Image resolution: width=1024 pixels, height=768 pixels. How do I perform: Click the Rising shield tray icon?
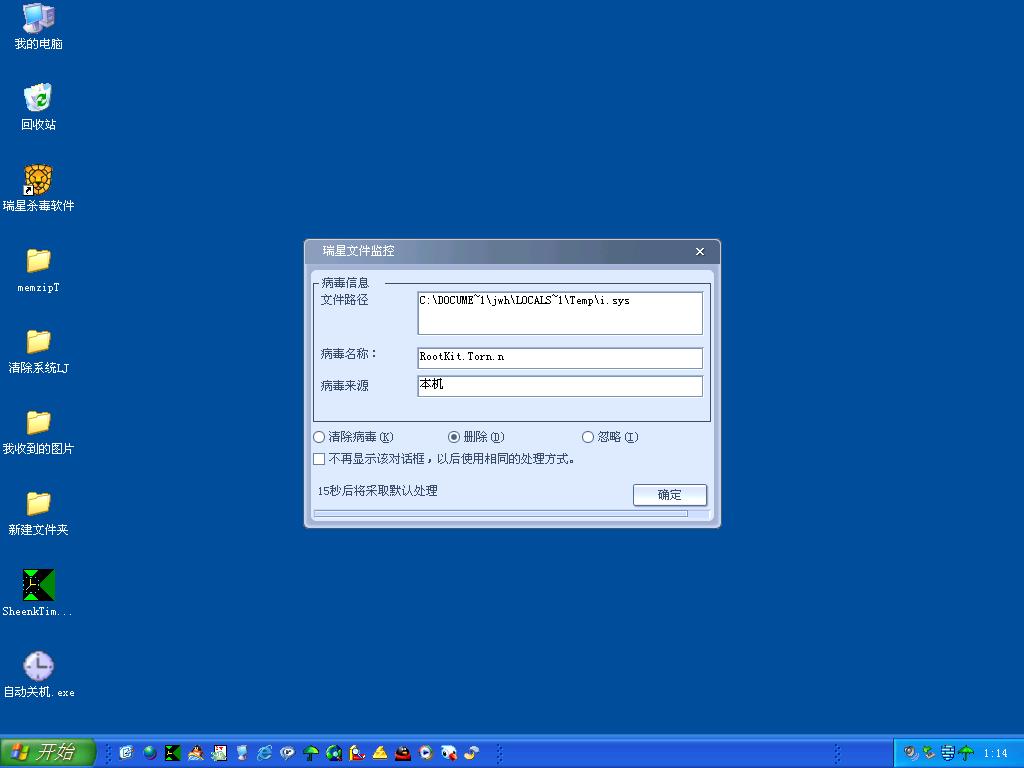point(948,753)
